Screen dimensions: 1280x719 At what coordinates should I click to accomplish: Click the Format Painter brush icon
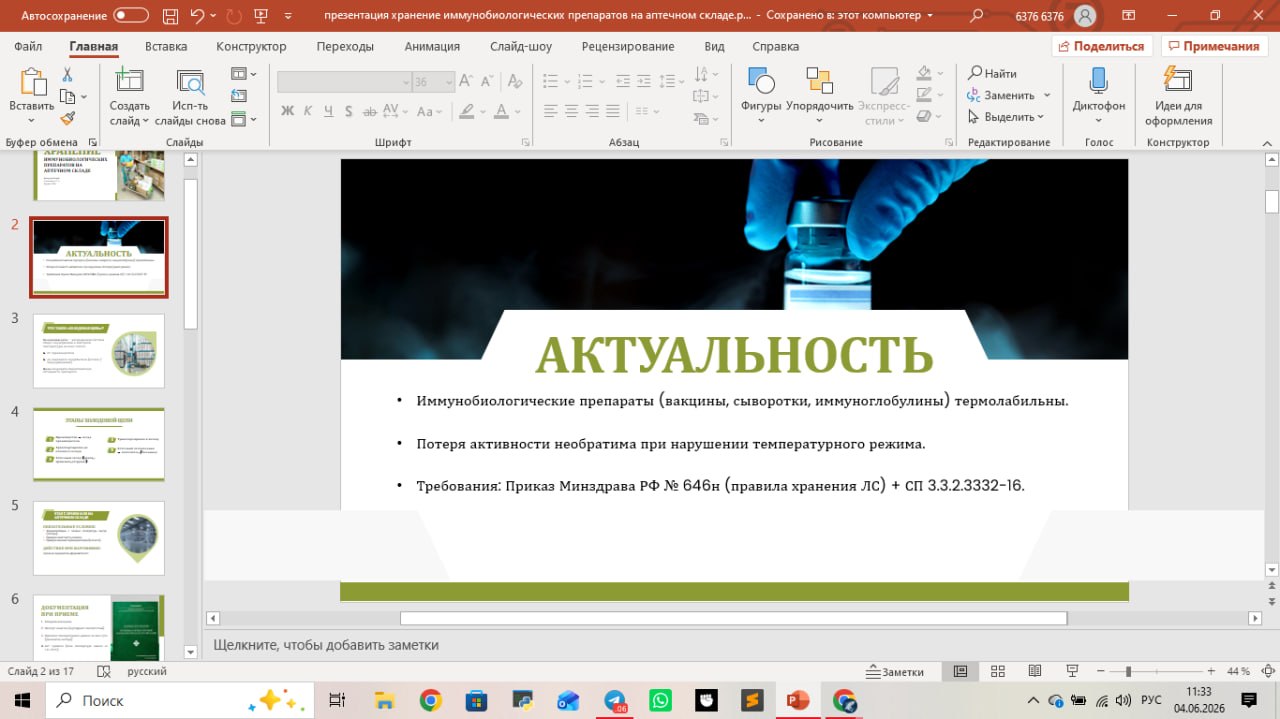click(x=68, y=118)
